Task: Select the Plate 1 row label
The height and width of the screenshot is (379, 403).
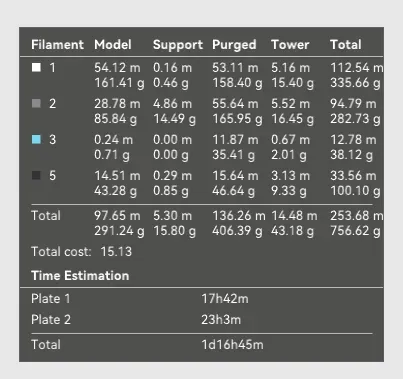Action: click(51, 299)
